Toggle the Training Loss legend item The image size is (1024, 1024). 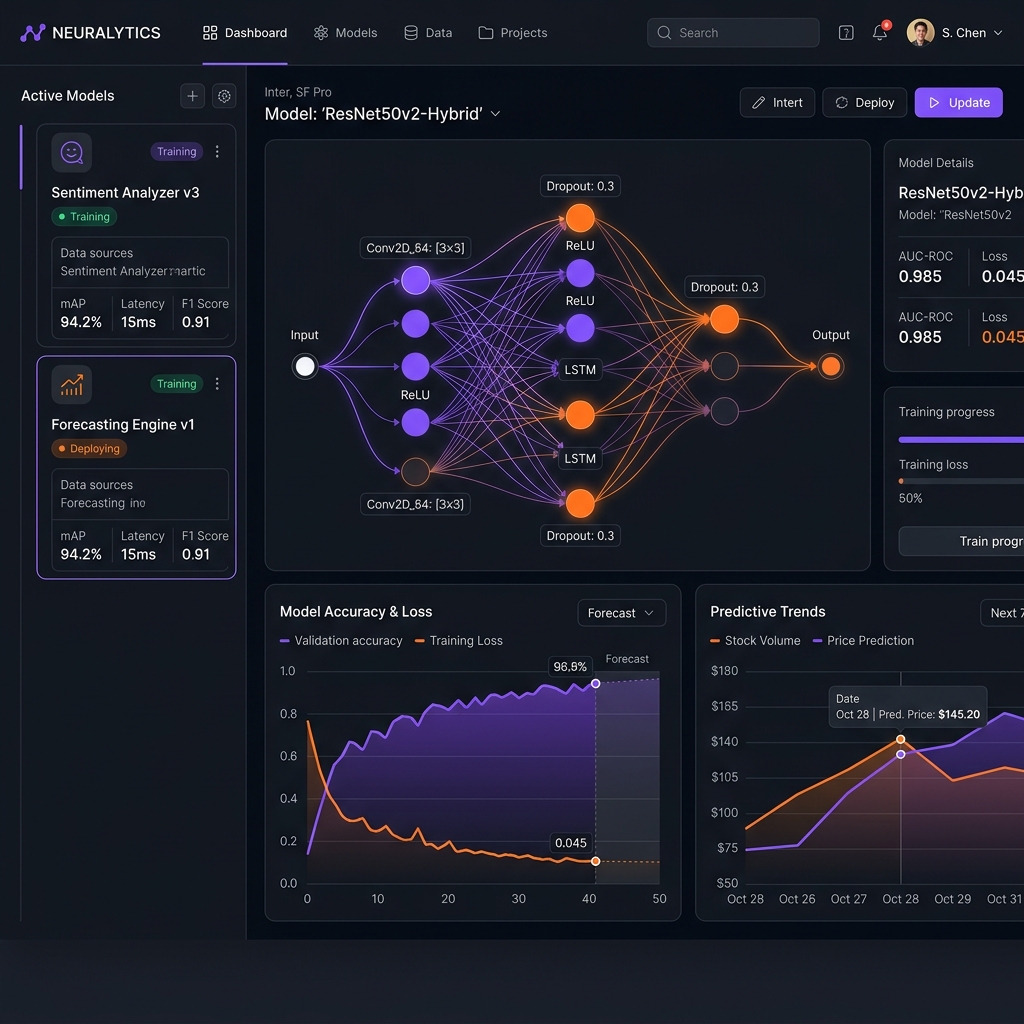coord(458,641)
